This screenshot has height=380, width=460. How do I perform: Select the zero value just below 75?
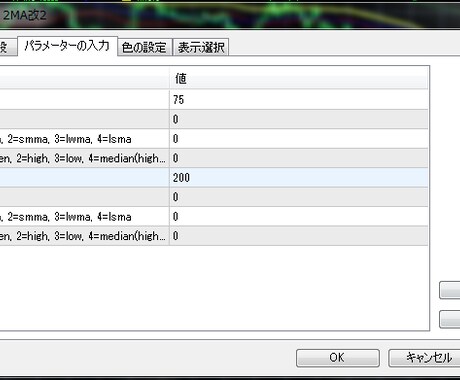coord(299,119)
